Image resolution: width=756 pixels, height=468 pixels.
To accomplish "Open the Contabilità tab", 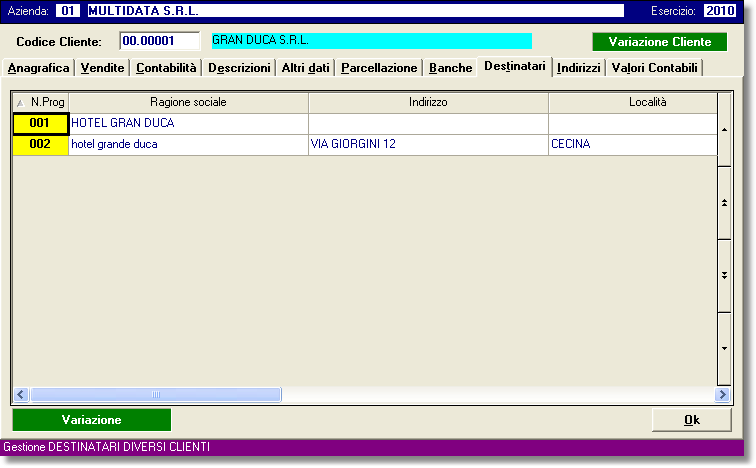I will click(x=166, y=68).
